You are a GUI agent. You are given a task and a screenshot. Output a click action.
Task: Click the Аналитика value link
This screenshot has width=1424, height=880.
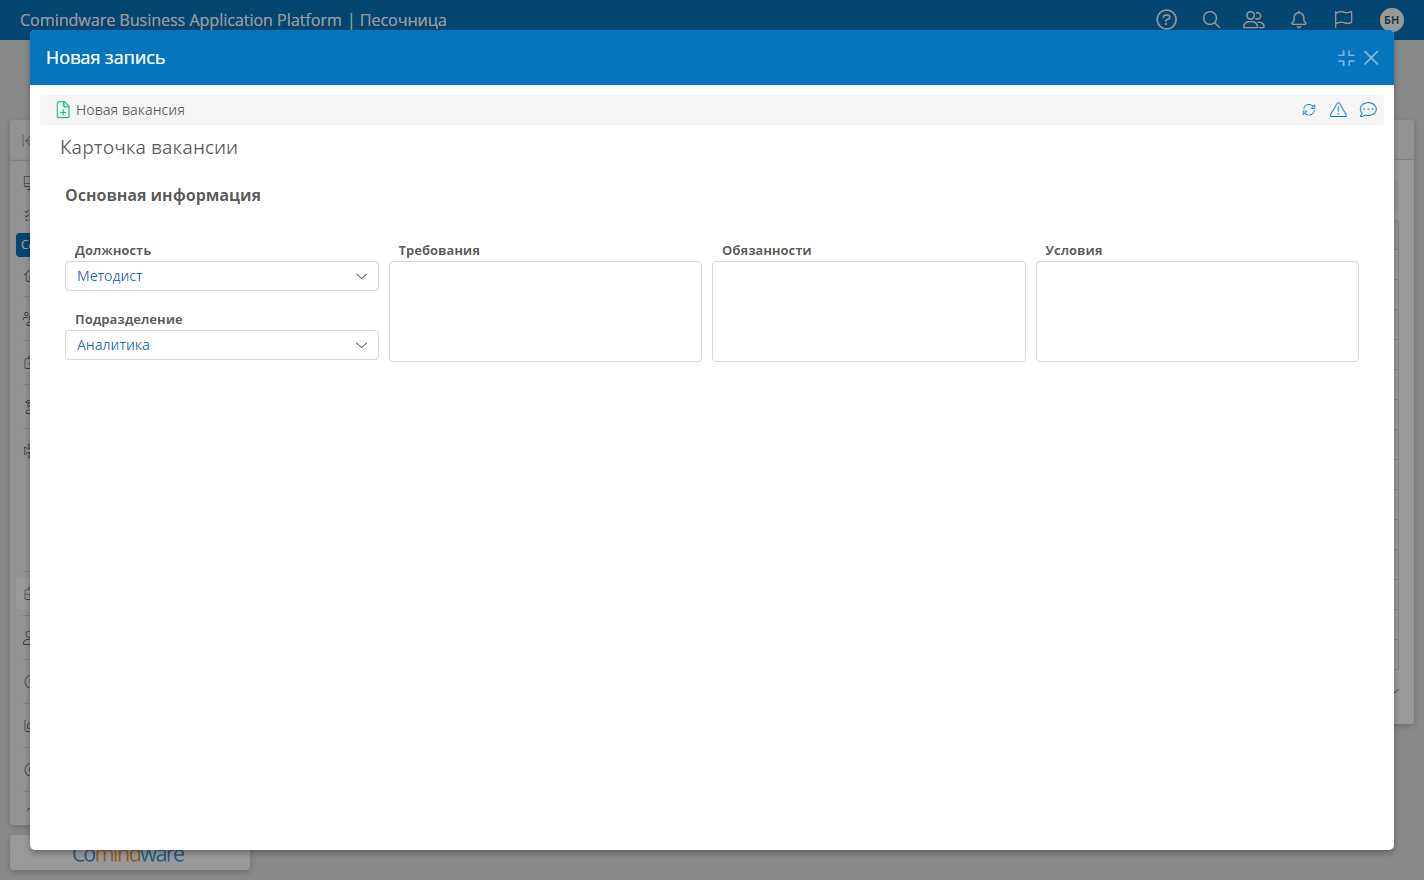(x=113, y=345)
